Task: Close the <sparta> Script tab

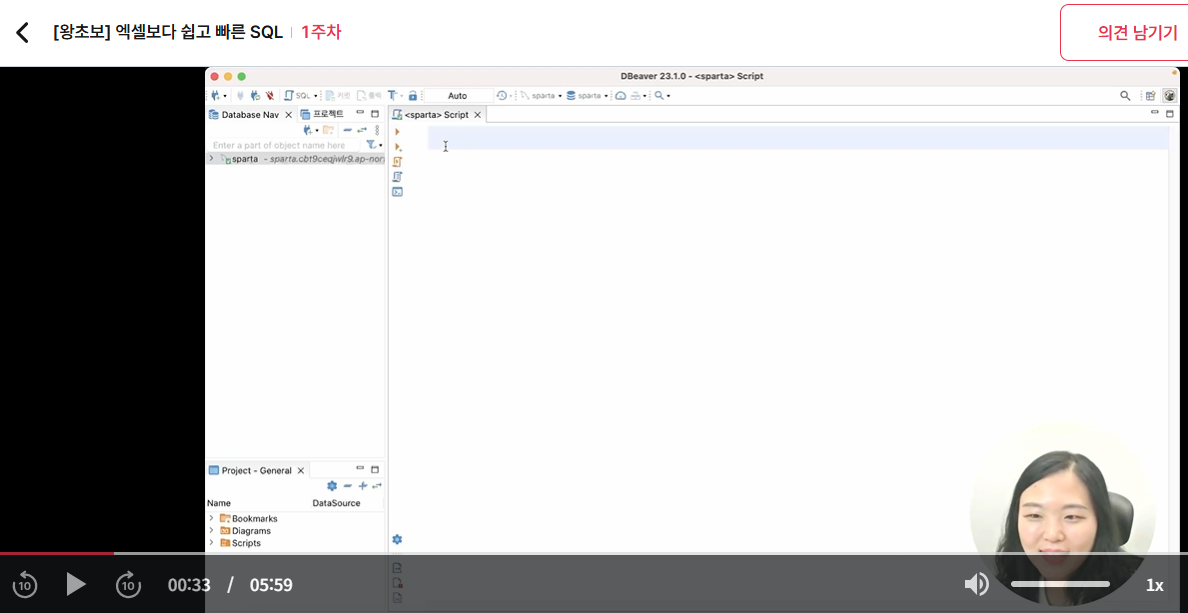Action: click(478, 115)
